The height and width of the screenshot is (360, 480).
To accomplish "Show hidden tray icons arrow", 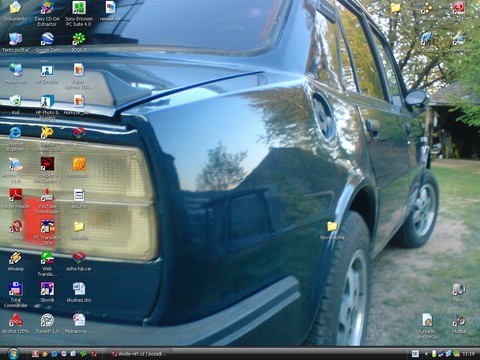I will click(426, 354).
